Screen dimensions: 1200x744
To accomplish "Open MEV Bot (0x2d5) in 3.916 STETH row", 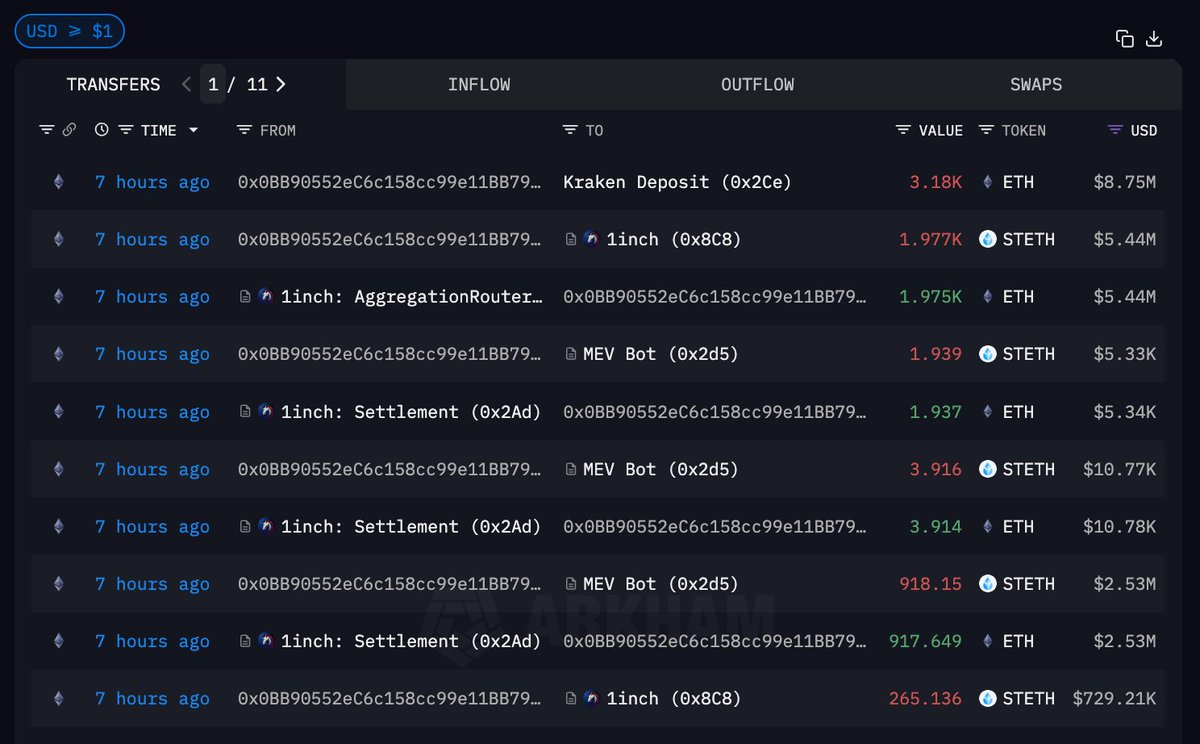I will (x=661, y=469).
